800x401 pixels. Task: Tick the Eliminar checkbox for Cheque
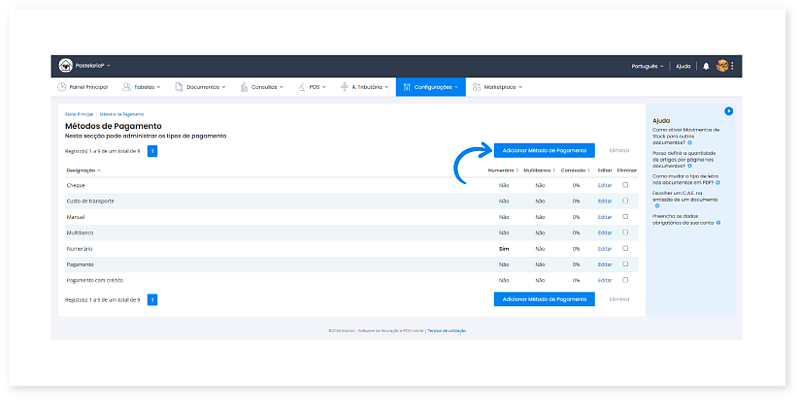(626, 185)
